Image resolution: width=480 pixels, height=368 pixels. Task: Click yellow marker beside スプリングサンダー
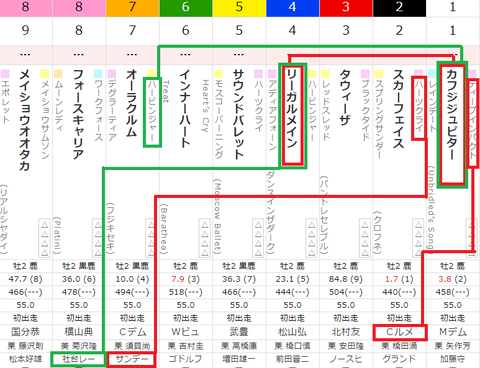click(x=379, y=73)
